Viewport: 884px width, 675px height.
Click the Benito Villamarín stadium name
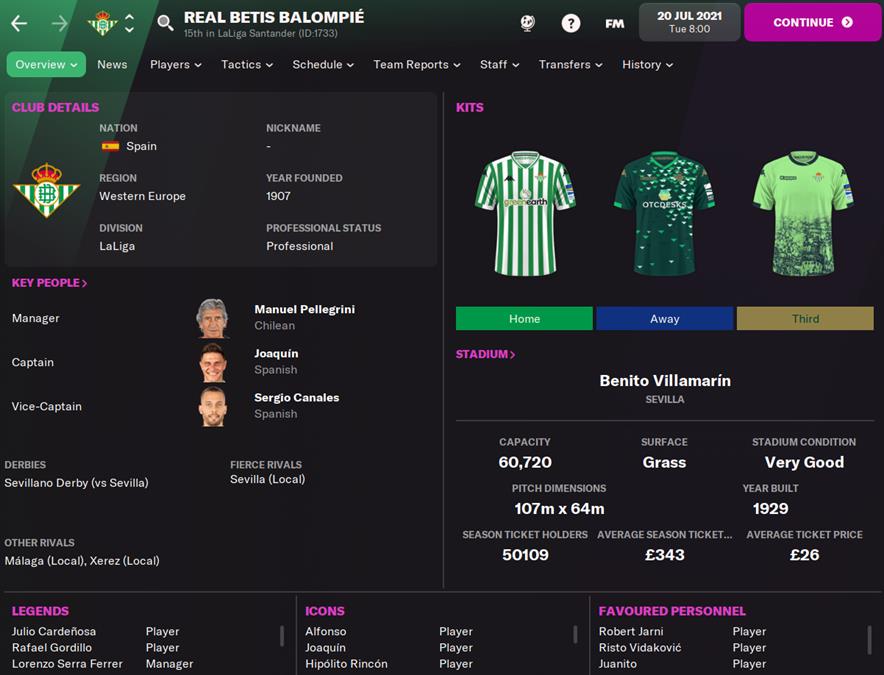point(665,381)
